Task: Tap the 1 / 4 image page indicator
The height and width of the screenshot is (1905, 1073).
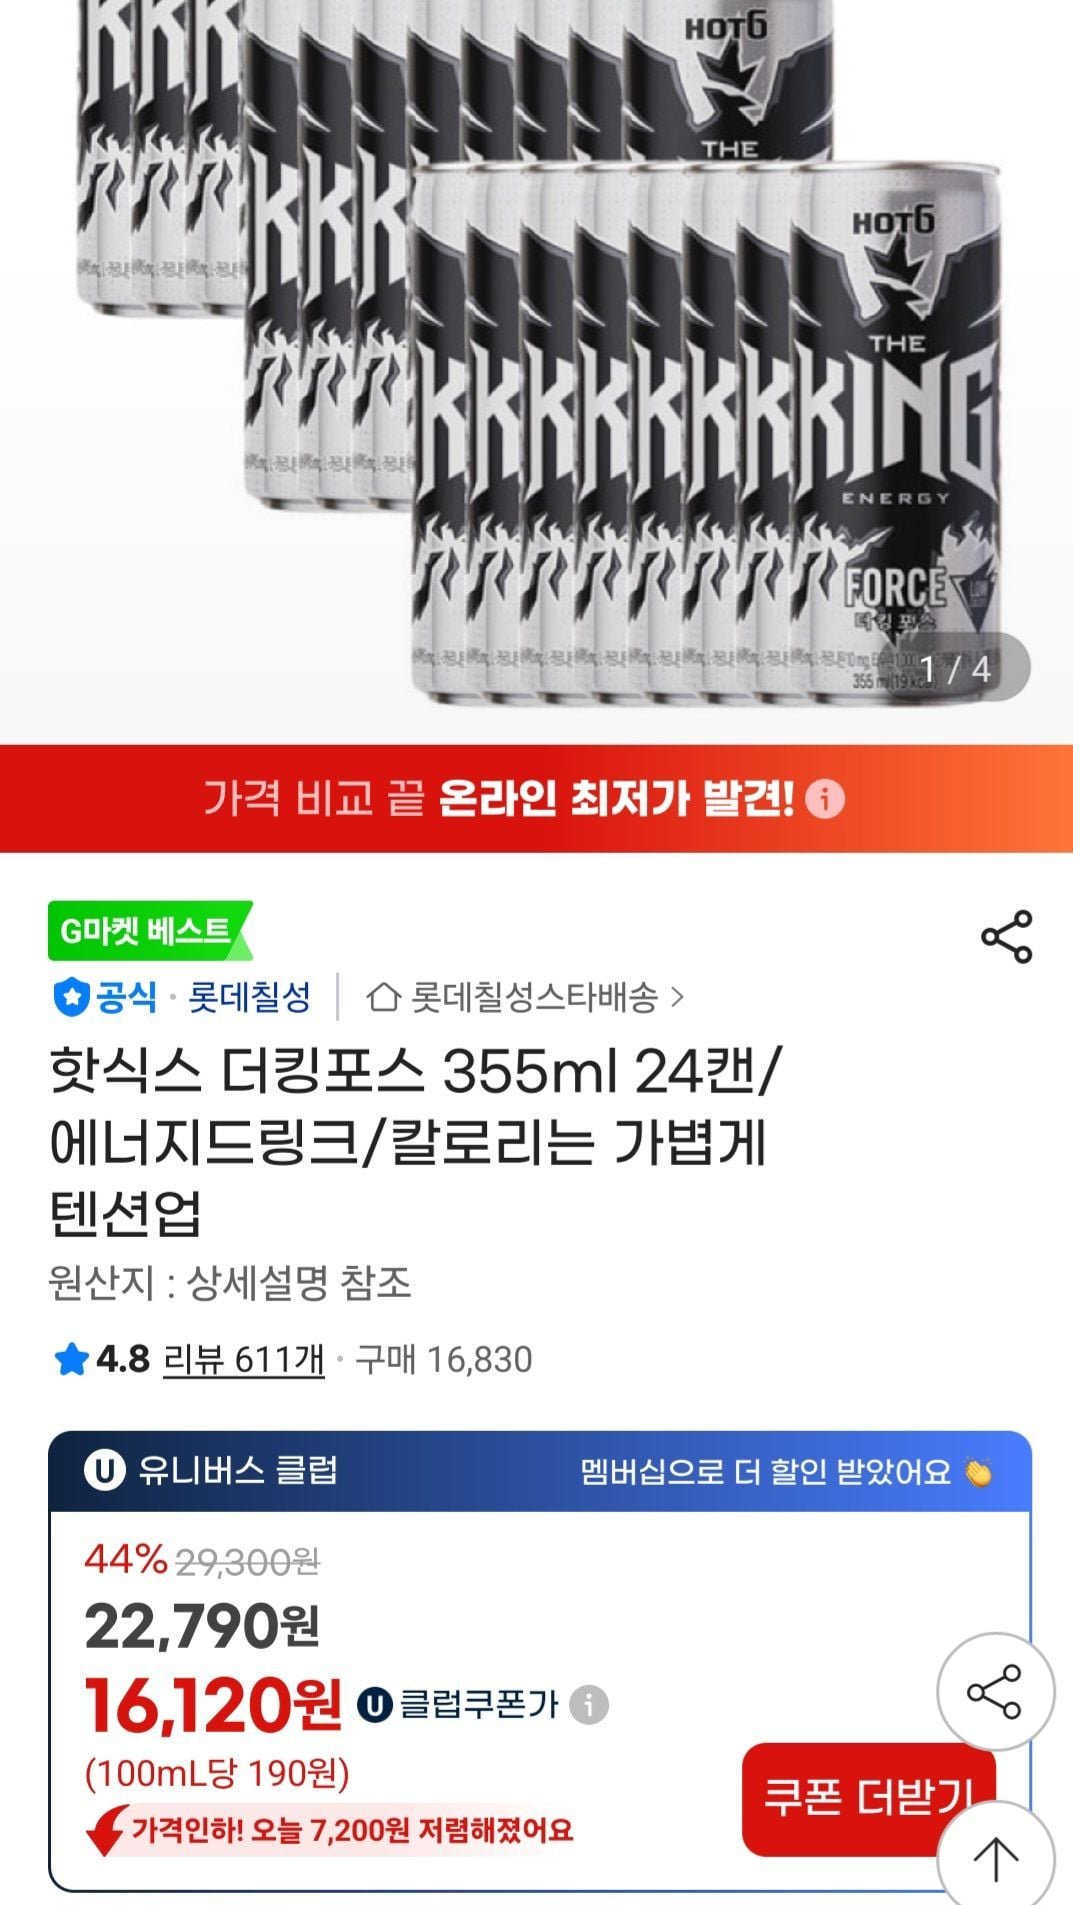Action: click(955, 668)
